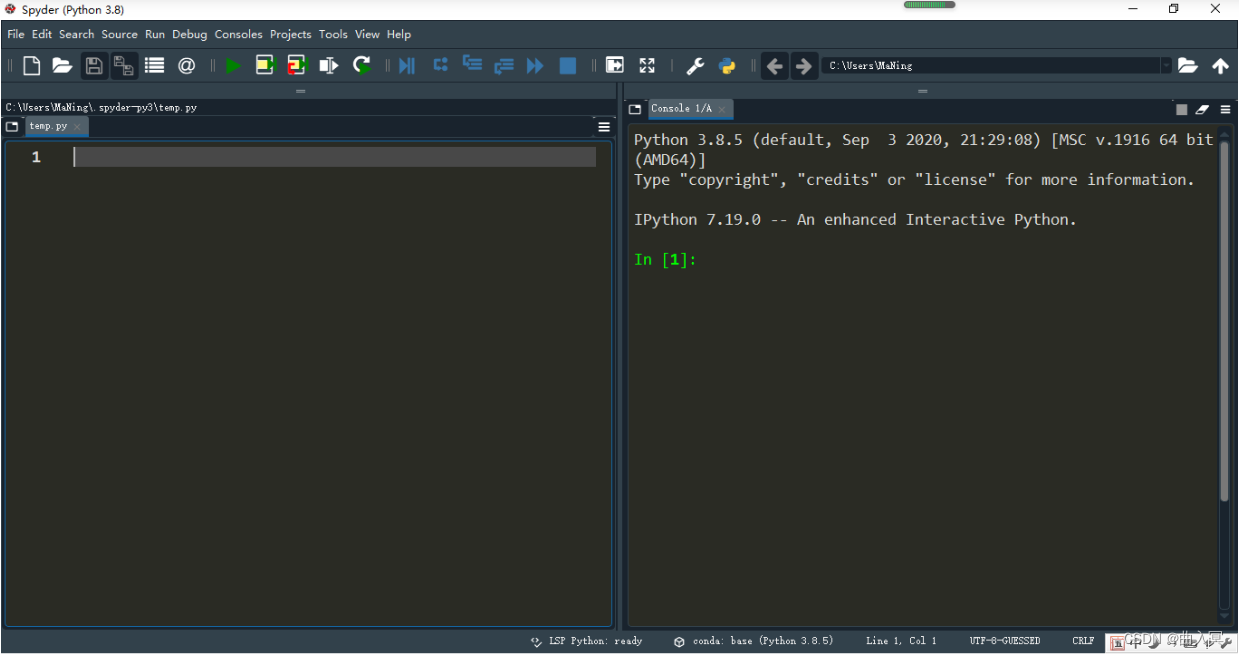
Task: Close the temp.py tab
Action: [x=78, y=127]
